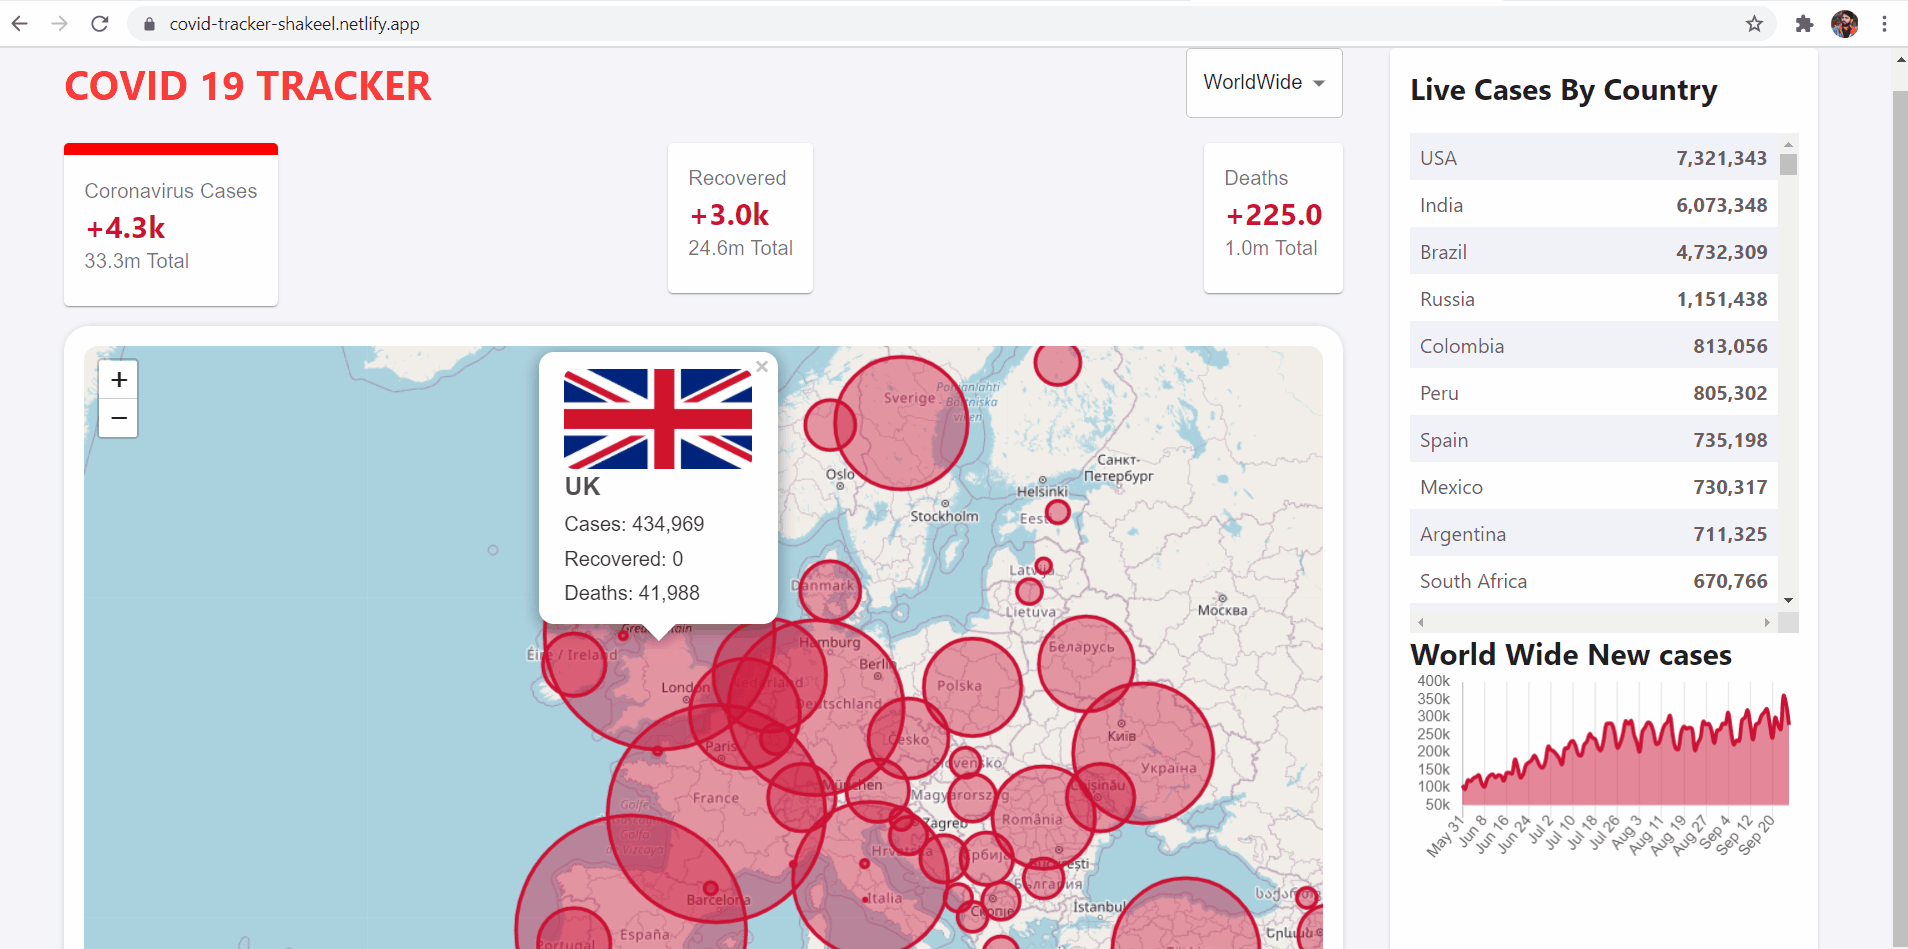Screen dimensions: 1908x949
Task: Select the Recovered card
Action: (740, 218)
